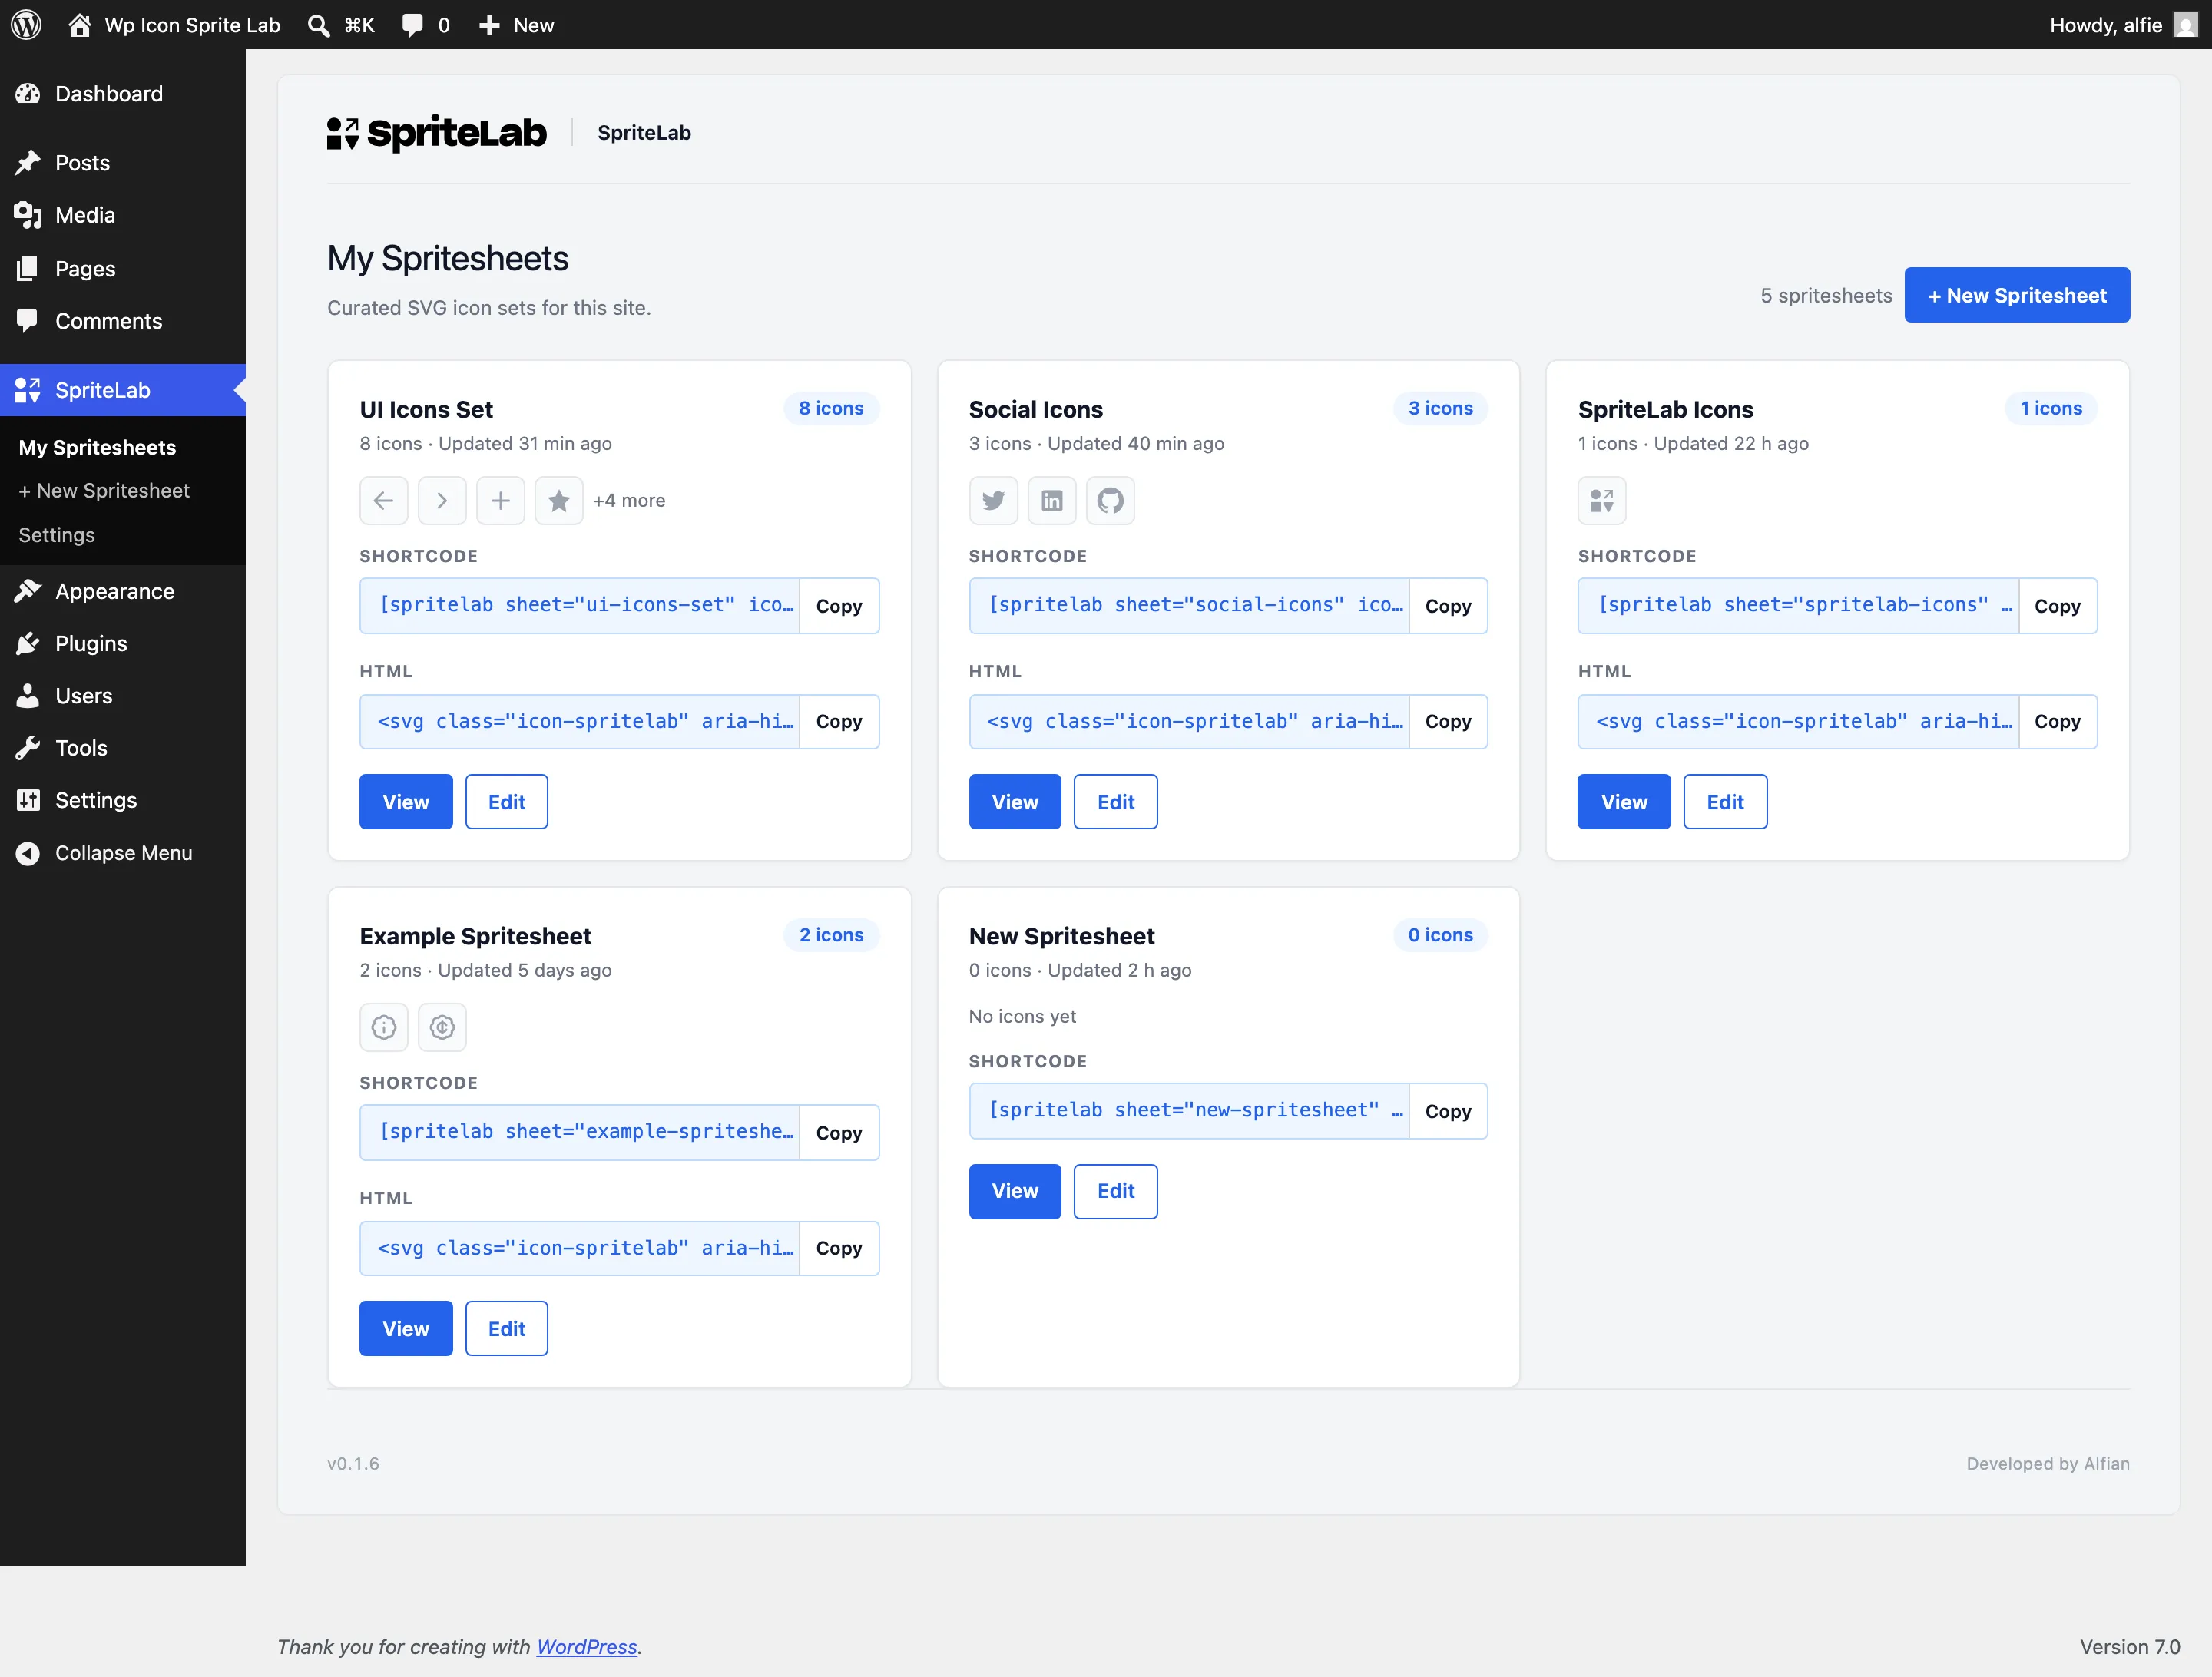Click the SpriteLab logo in page header
2212x1677 pixels.
pyautogui.click(x=437, y=133)
